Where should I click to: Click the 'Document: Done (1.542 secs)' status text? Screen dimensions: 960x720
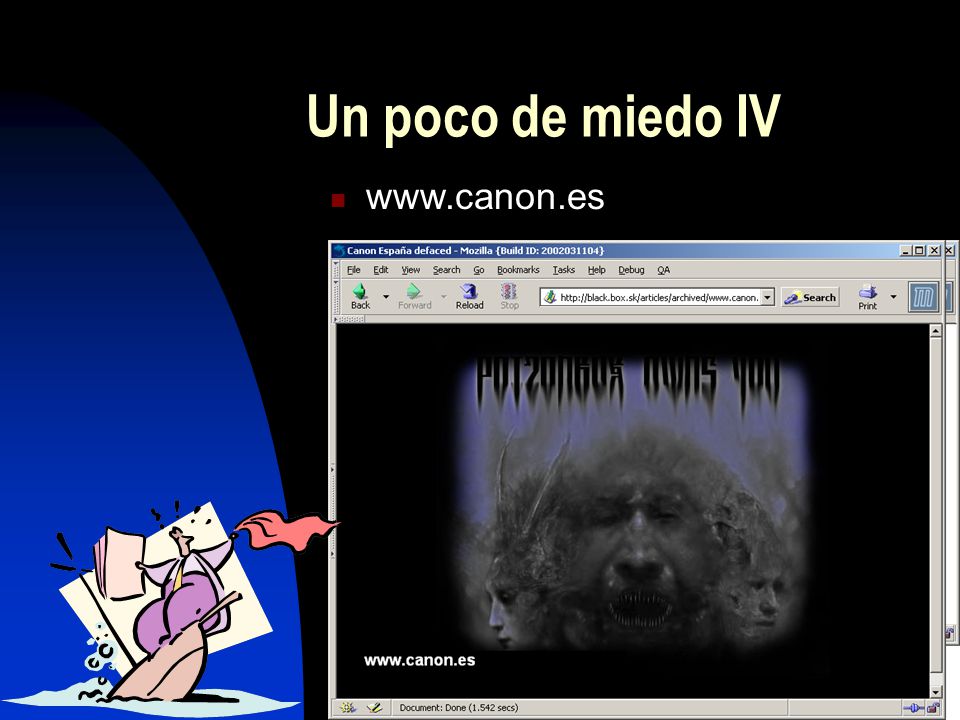tap(459, 708)
